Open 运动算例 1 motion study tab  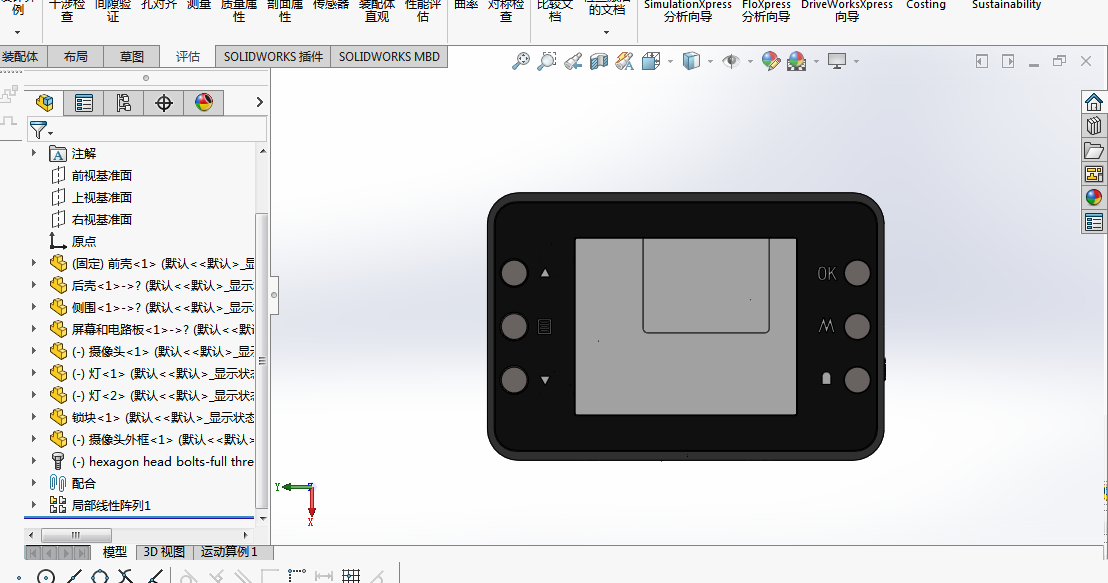pos(230,552)
